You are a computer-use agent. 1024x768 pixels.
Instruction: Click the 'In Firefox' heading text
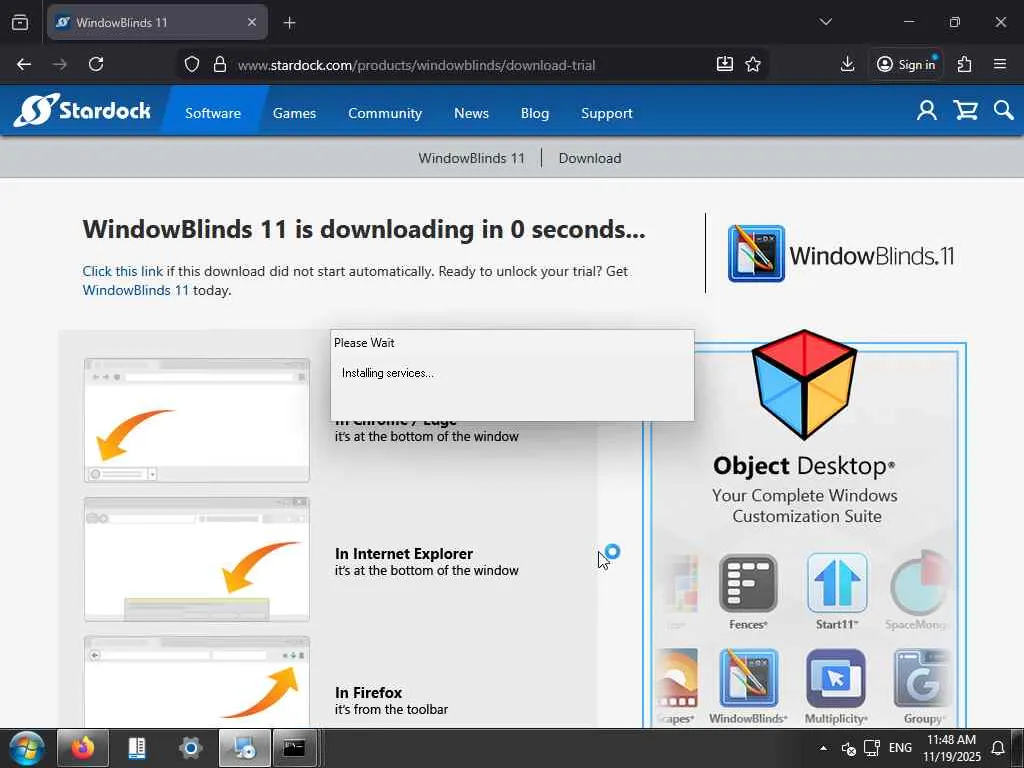(x=368, y=692)
